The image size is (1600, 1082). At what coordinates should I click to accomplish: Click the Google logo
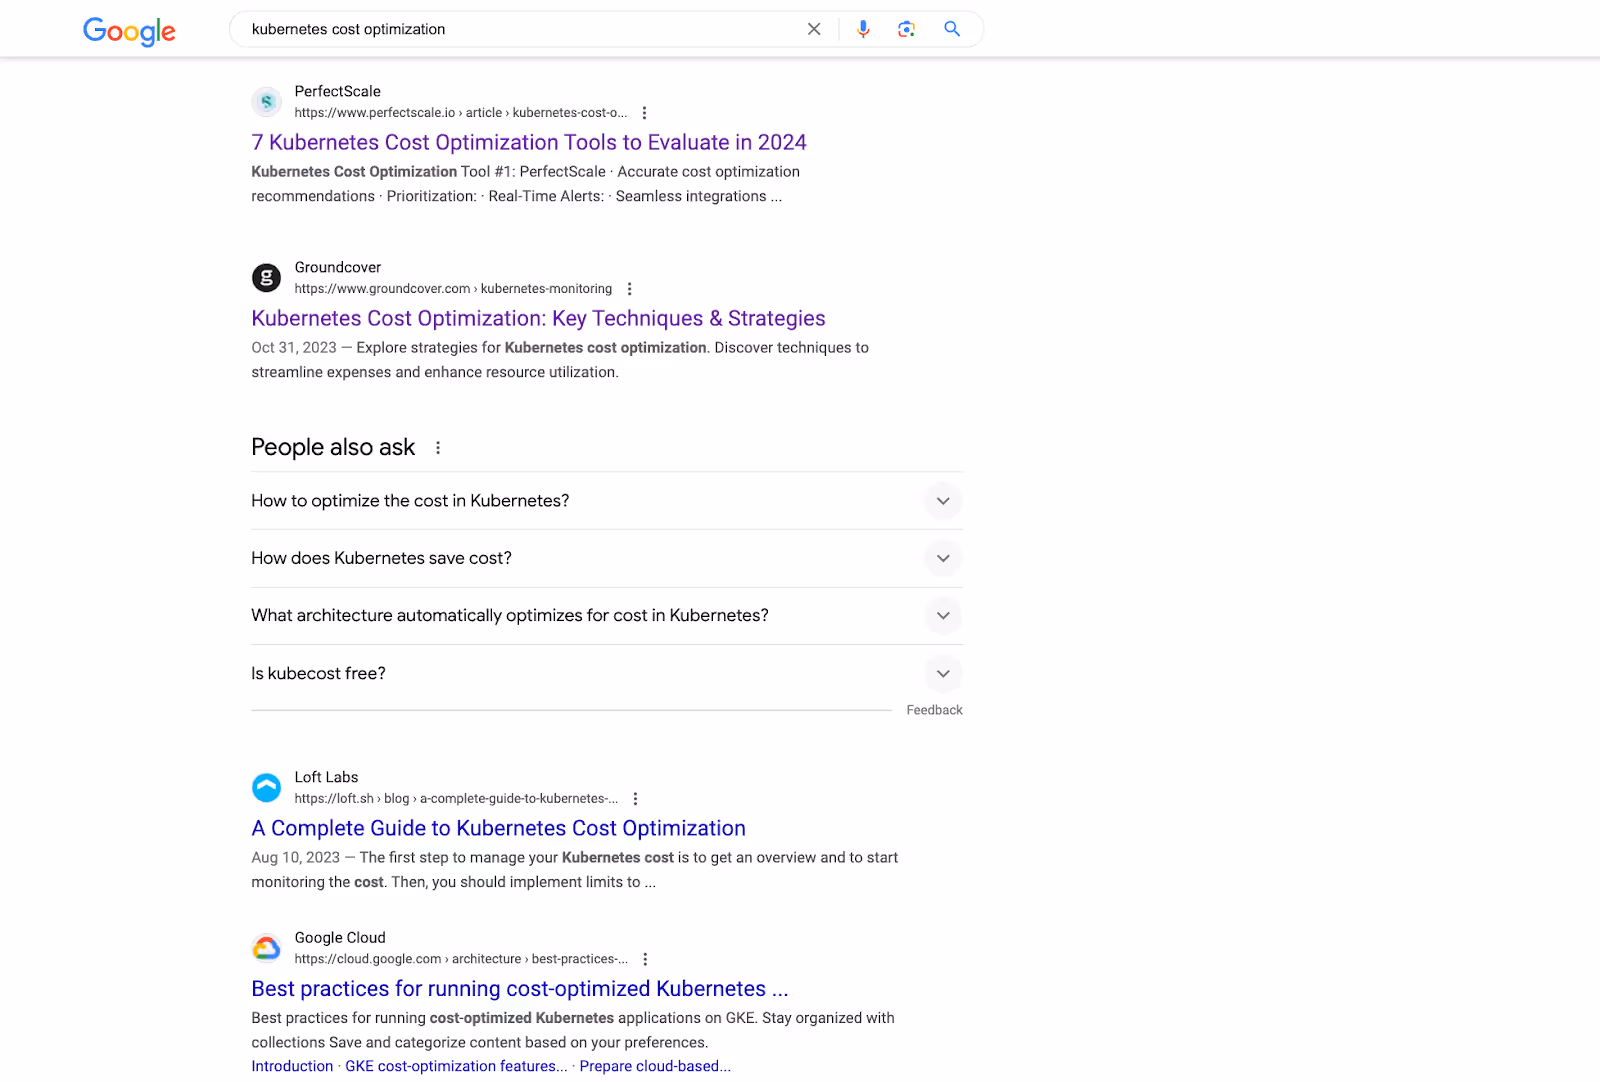129,31
